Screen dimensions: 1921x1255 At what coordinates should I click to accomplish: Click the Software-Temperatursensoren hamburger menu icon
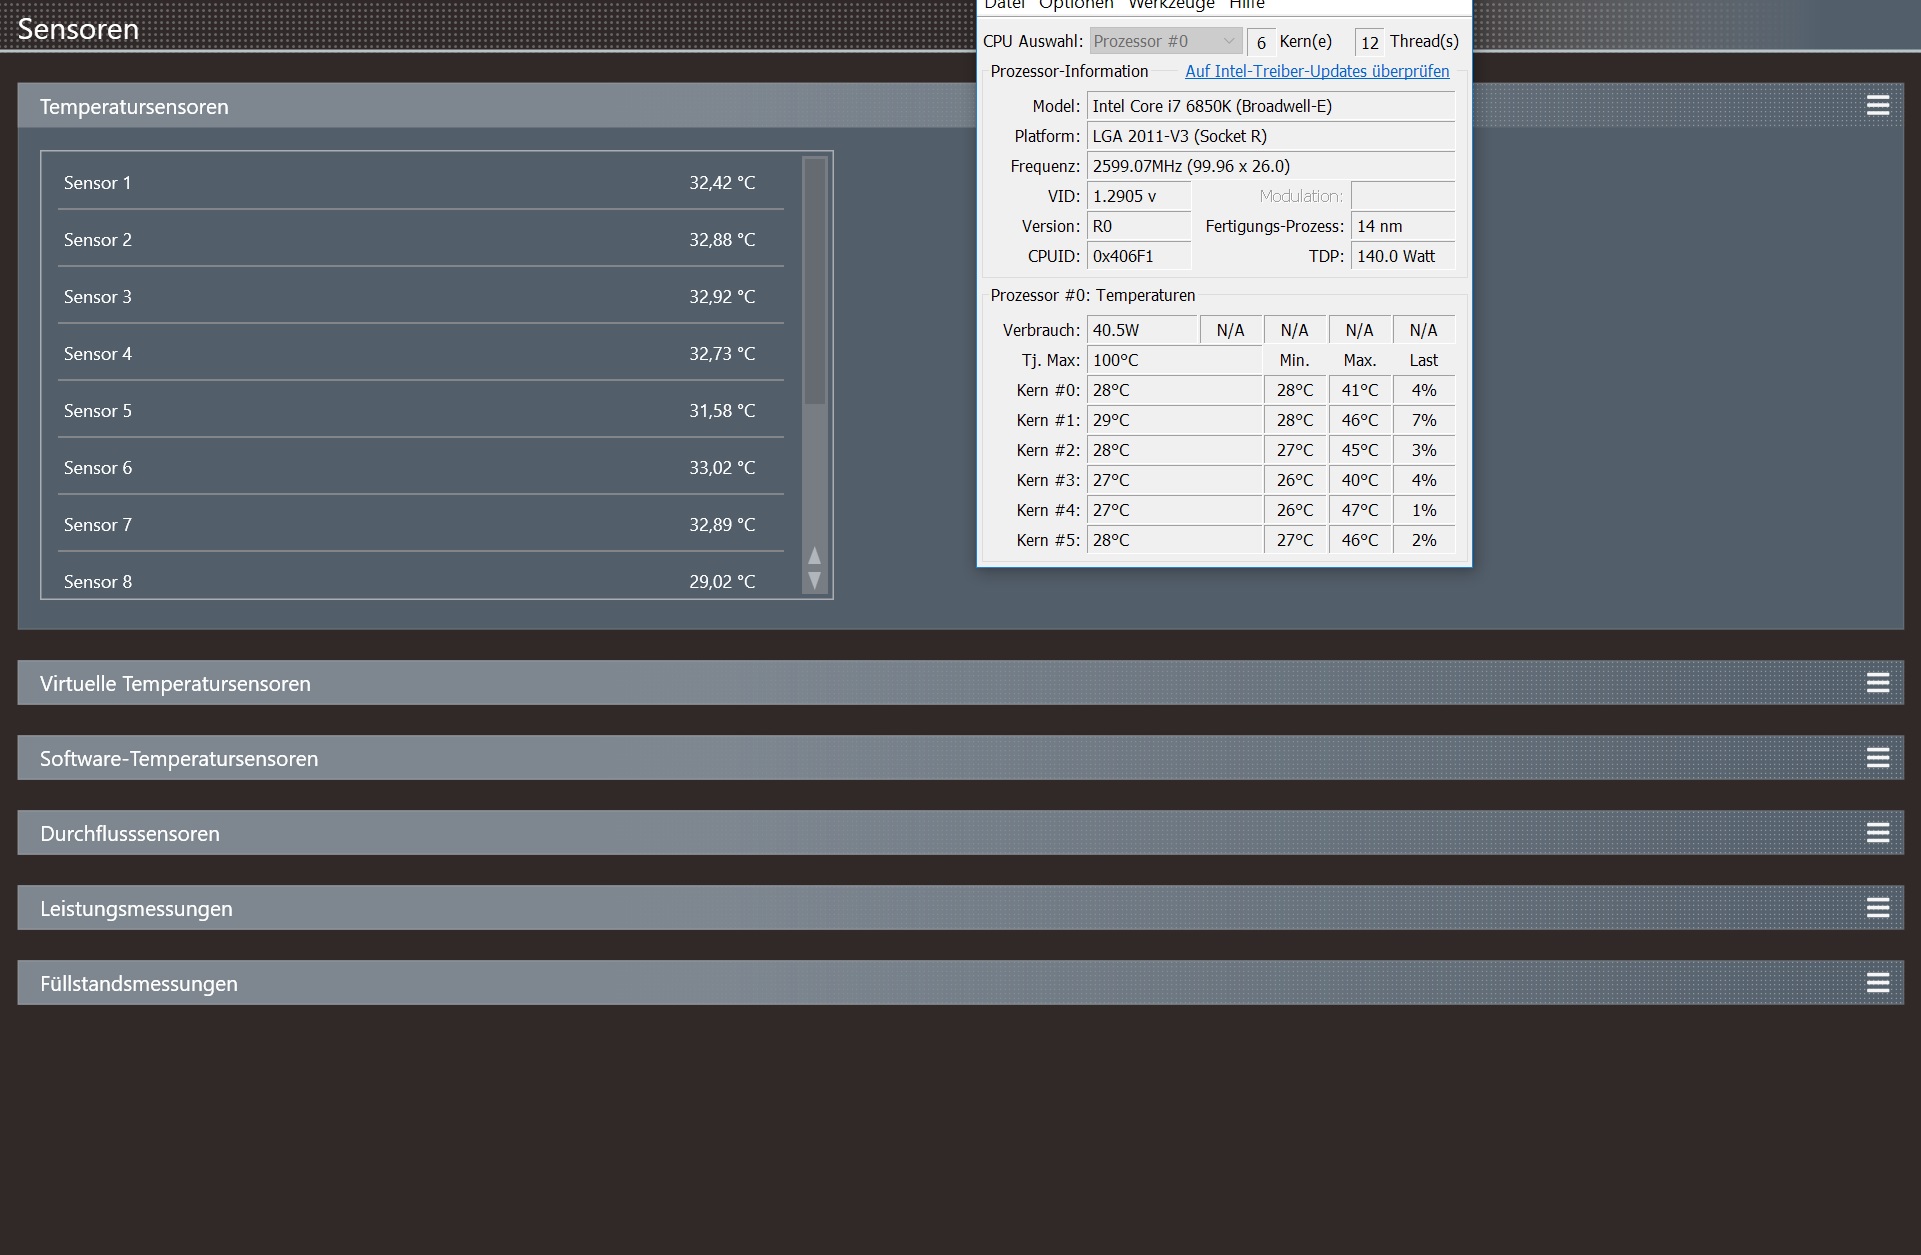[1877, 758]
